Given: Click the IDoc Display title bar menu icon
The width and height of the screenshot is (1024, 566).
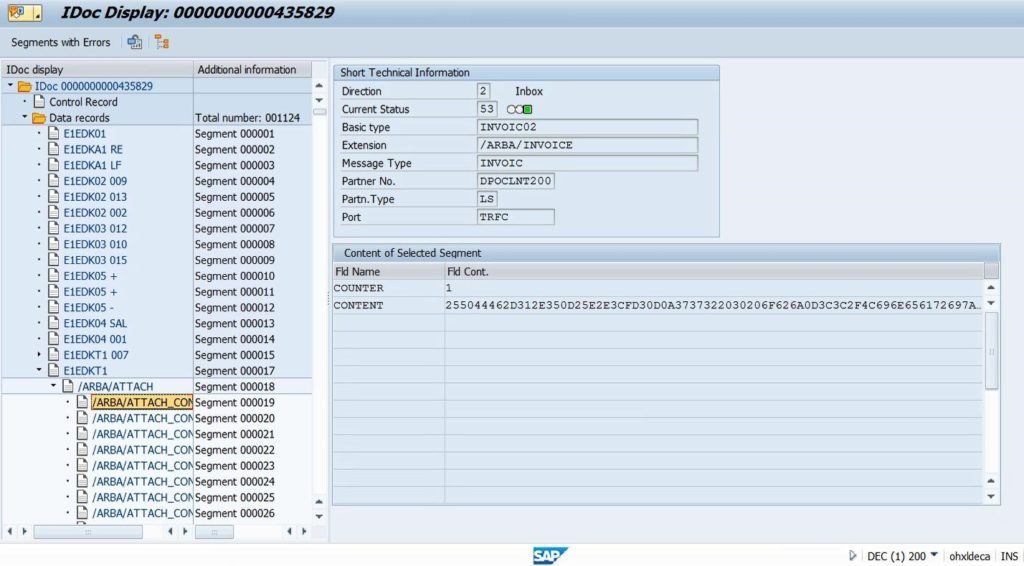Looking at the screenshot, I should [x=25, y=12].
